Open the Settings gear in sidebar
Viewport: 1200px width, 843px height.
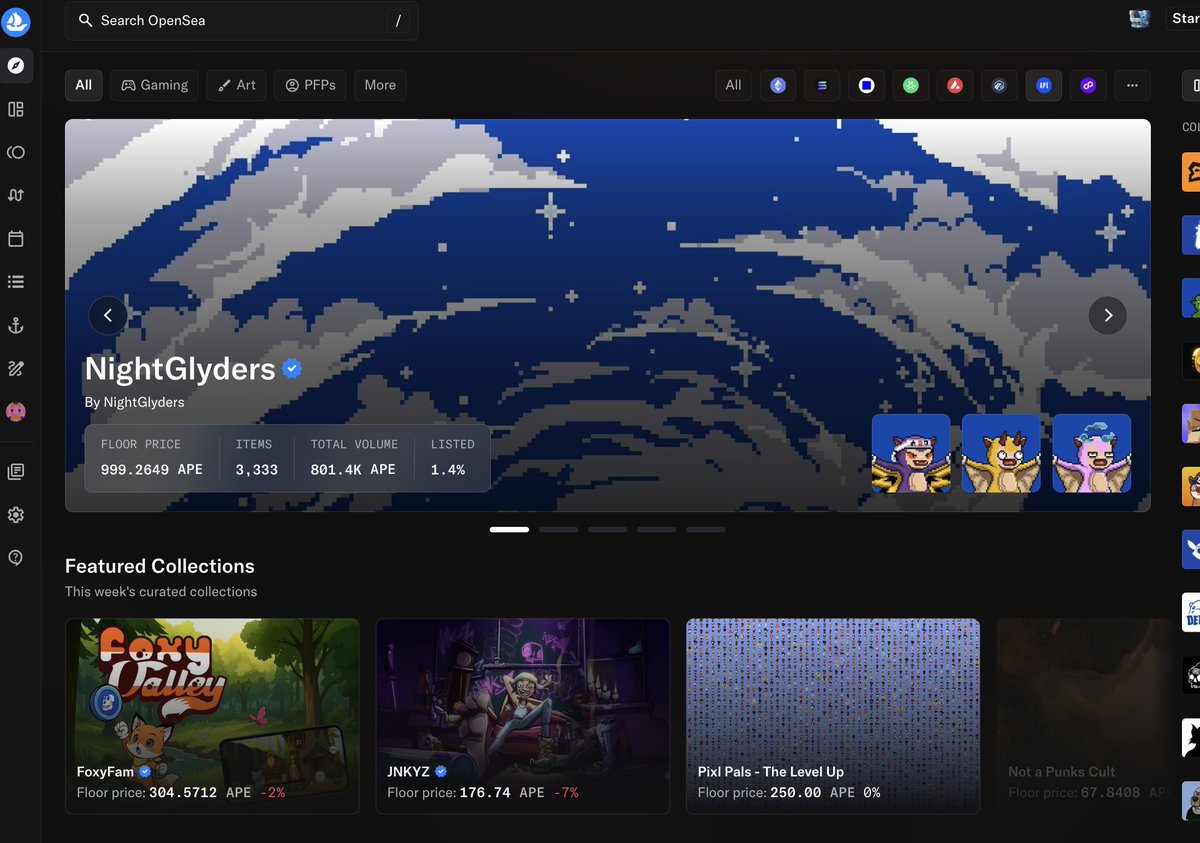tap(16, 514)
